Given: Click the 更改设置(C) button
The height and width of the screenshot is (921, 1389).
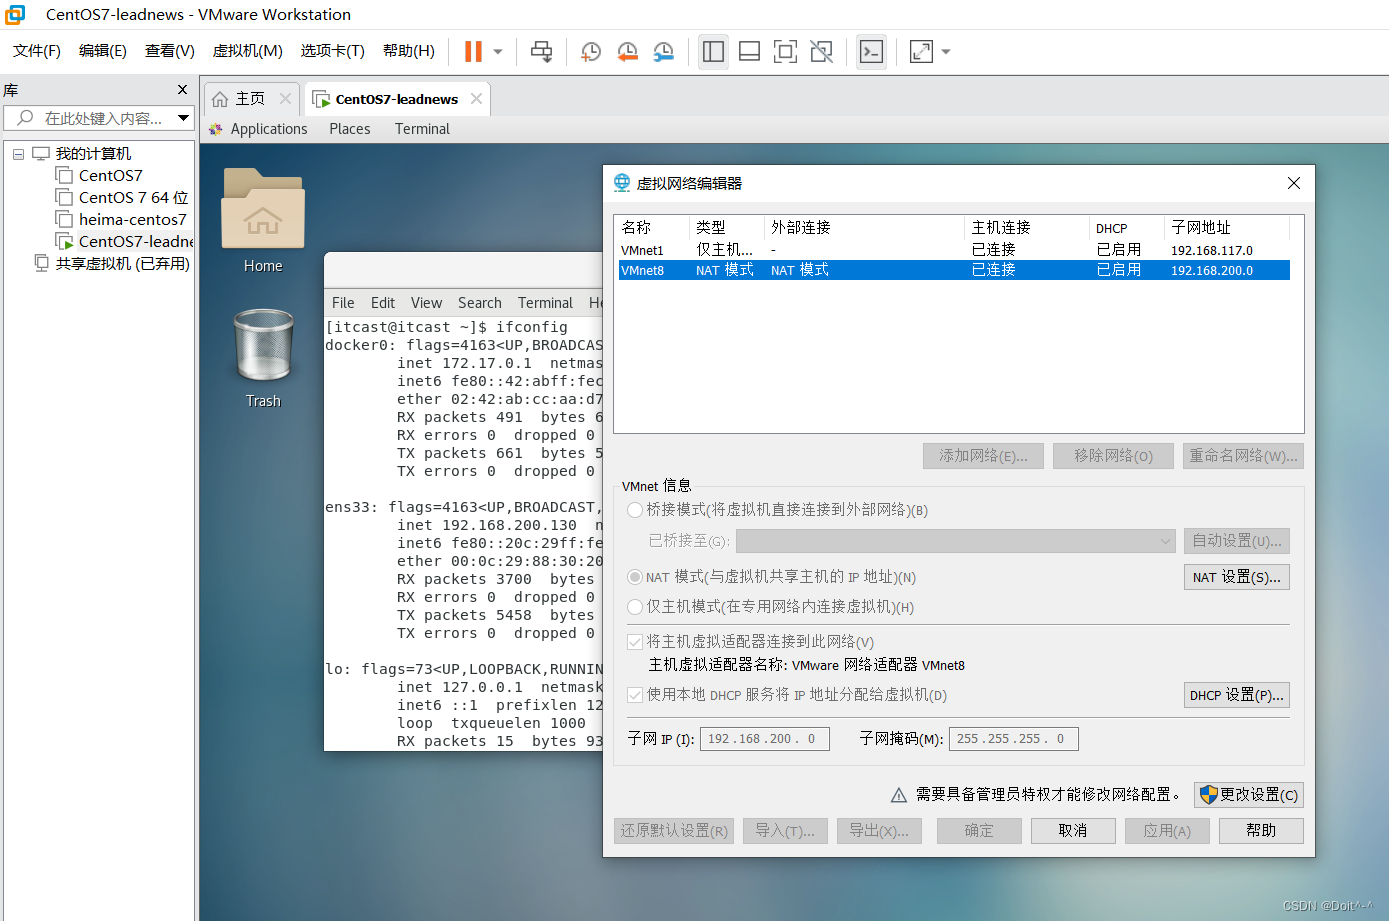Looking at the screenshot, I should point(1248,794).
